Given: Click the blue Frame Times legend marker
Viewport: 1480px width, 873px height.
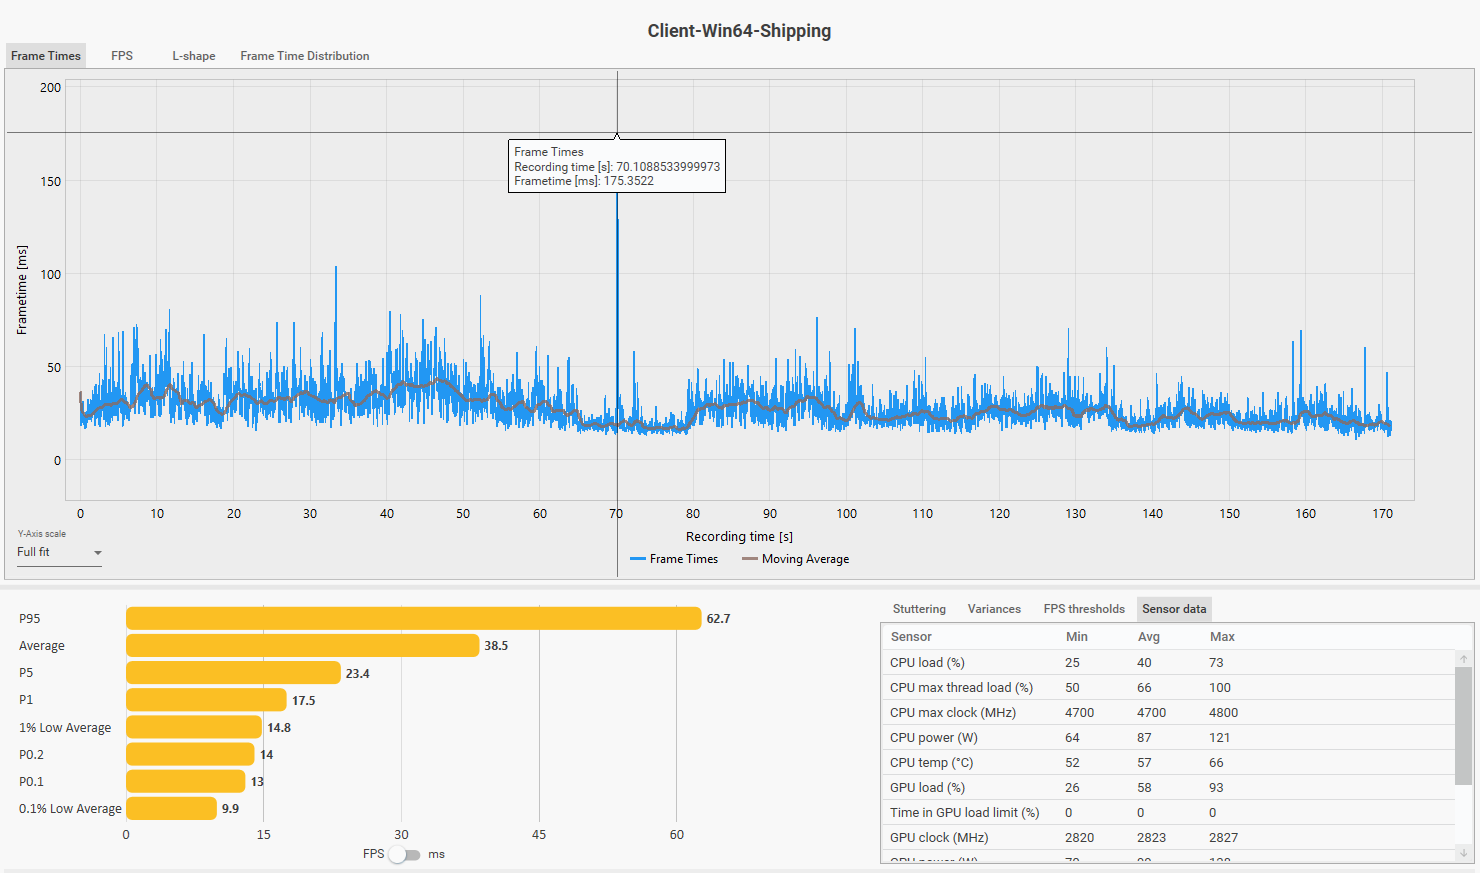Looking at the screenshot, I should pyautogui.click(x=637, y=559).
